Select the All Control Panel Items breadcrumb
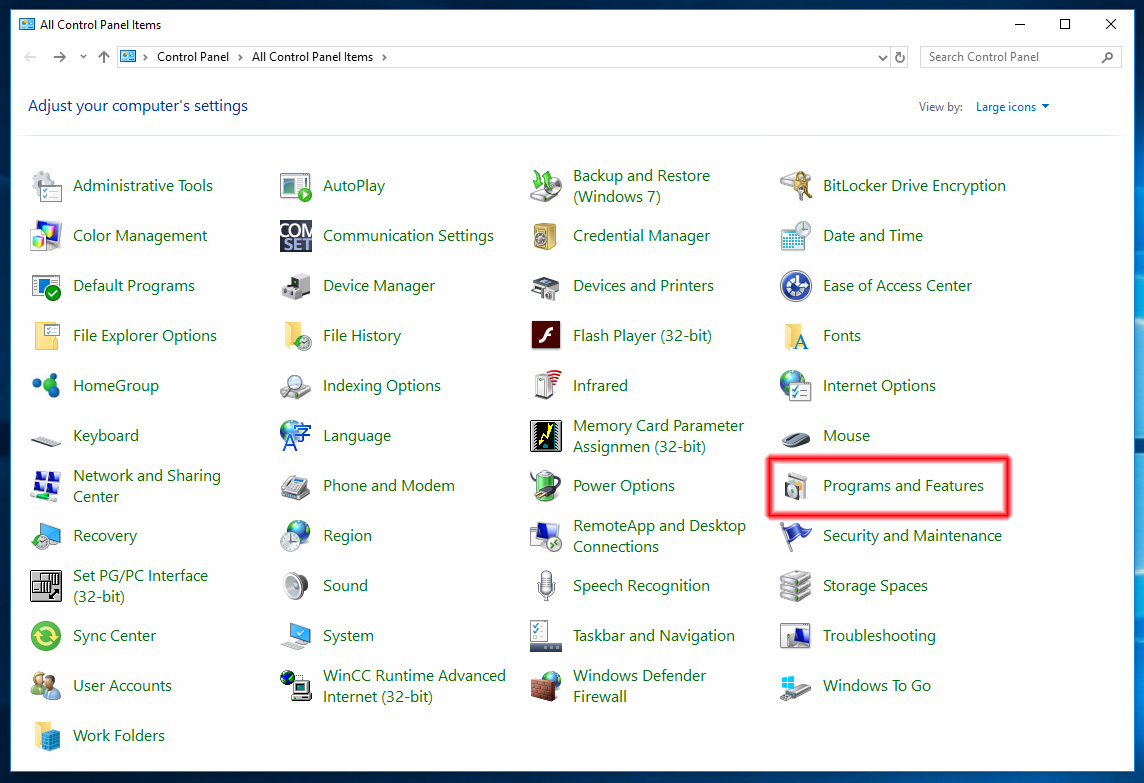 [312, 57]
